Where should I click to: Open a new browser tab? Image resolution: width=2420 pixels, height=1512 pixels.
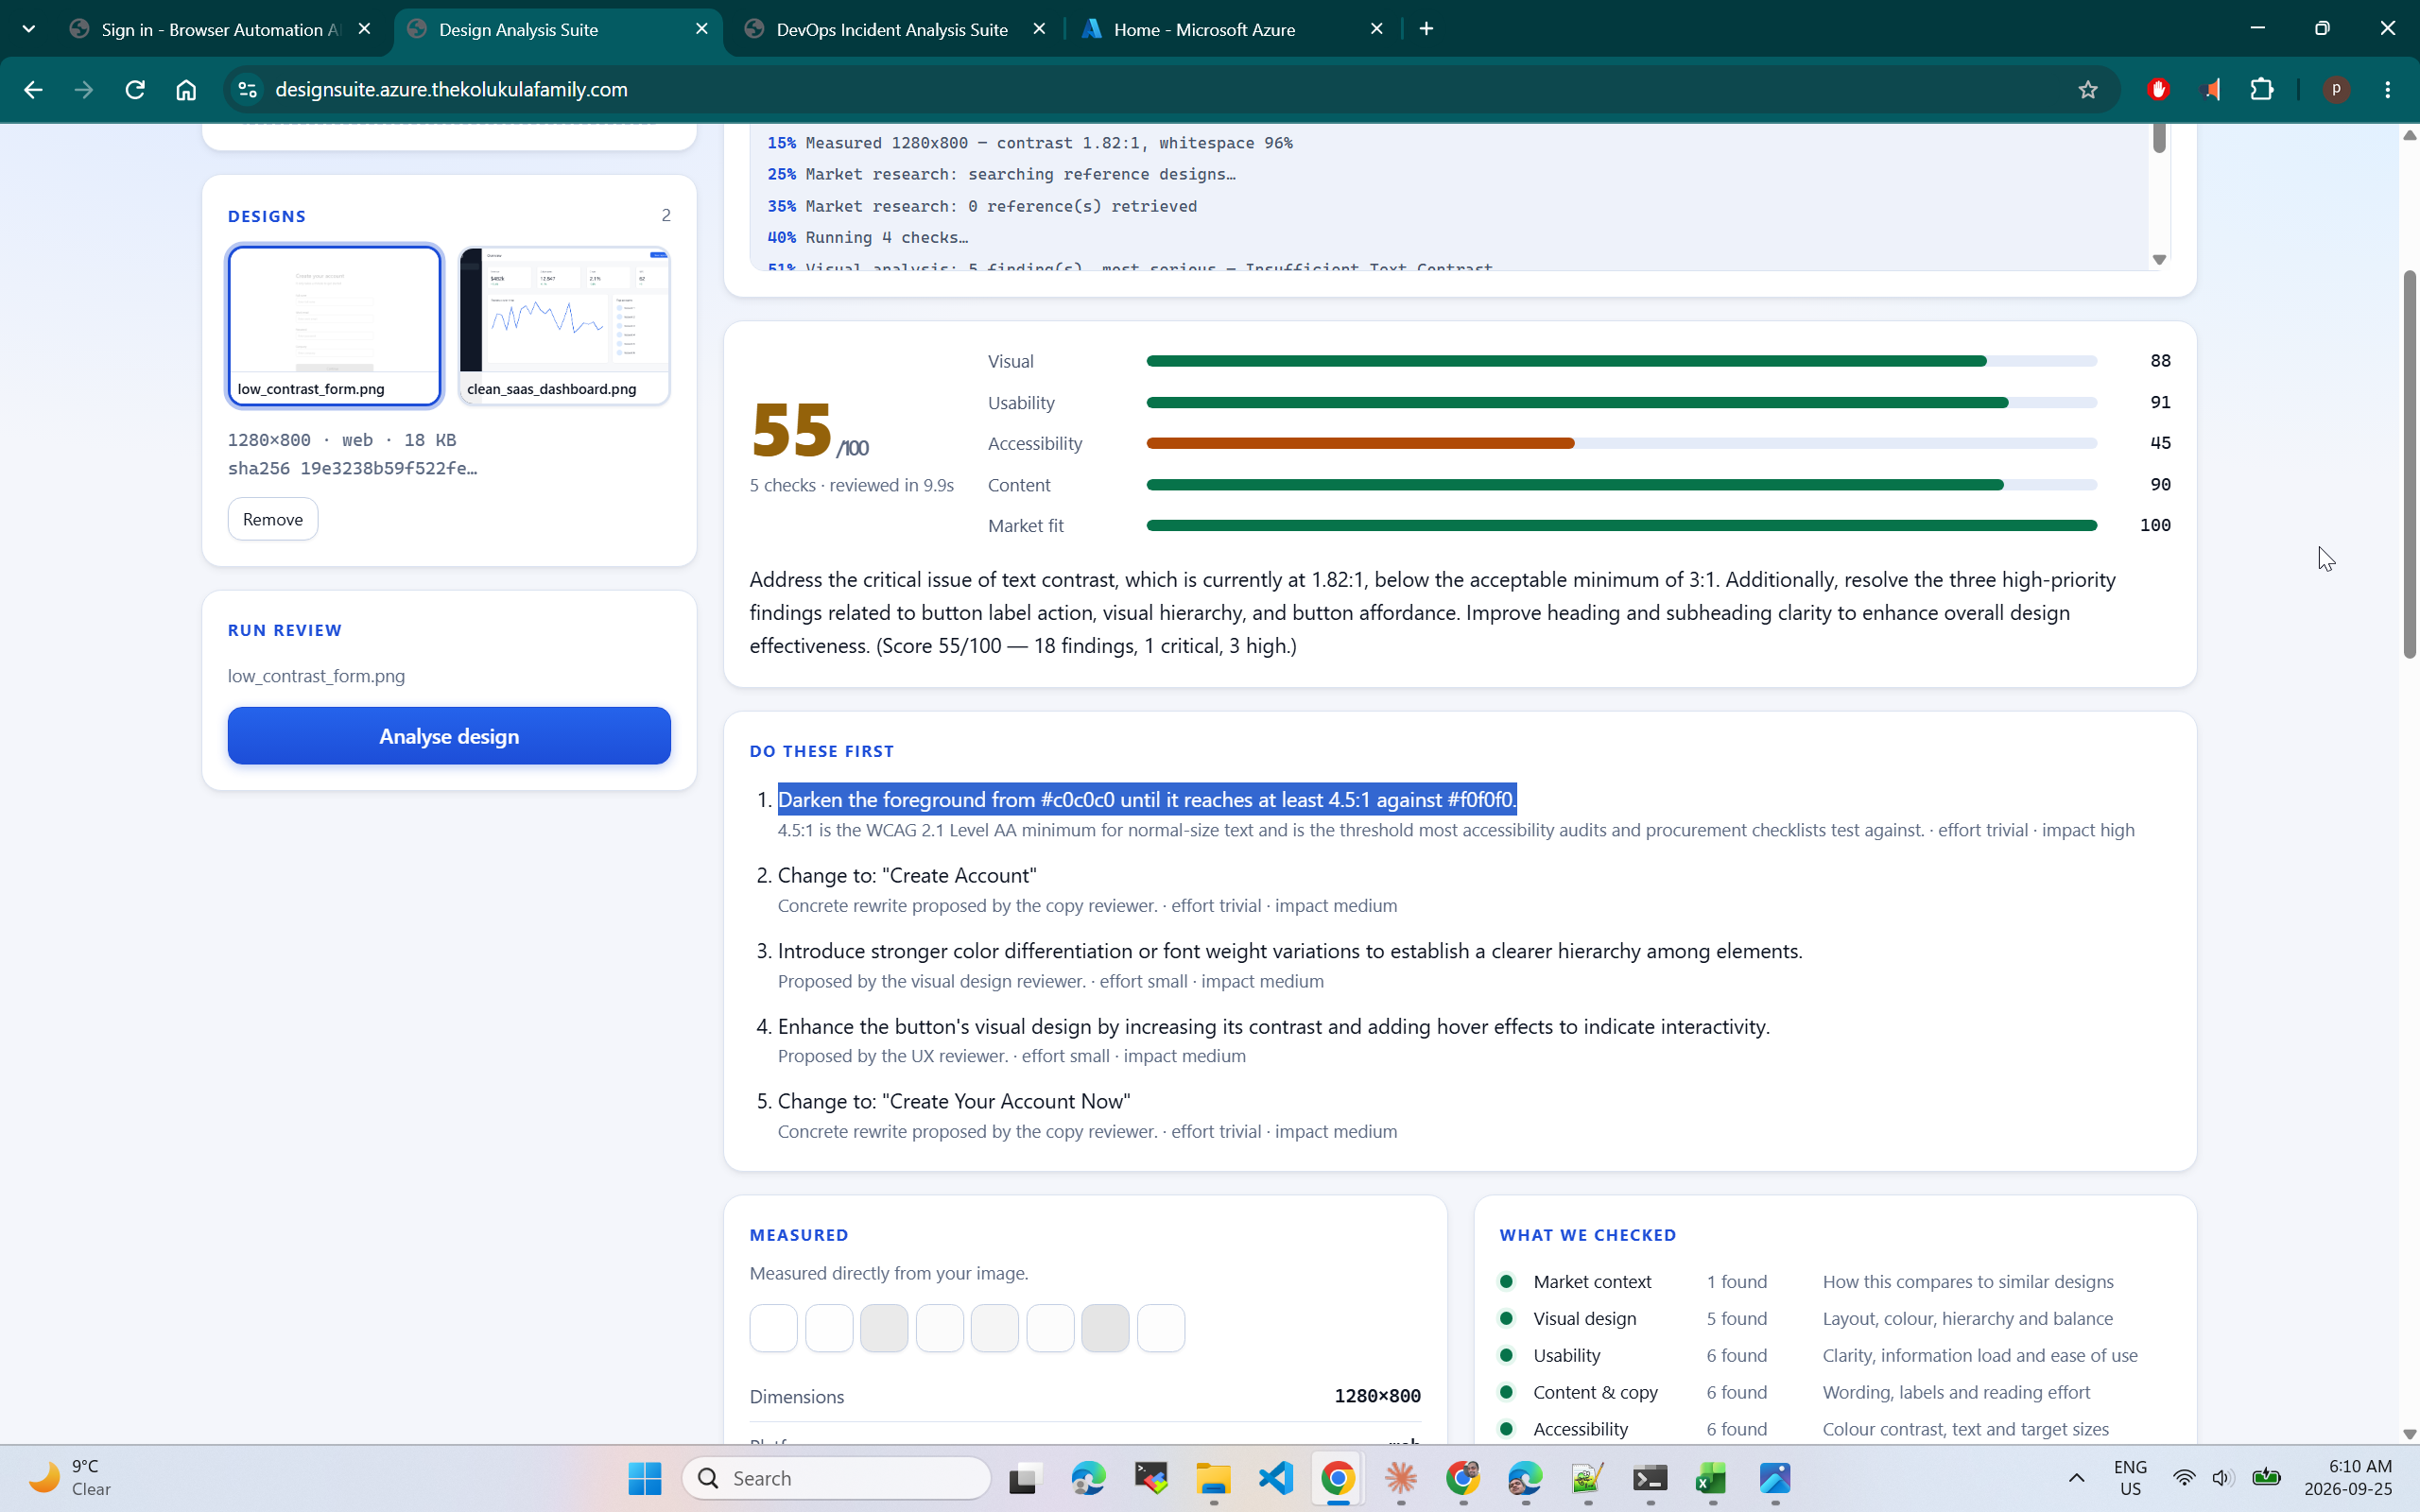[1427, 29]
